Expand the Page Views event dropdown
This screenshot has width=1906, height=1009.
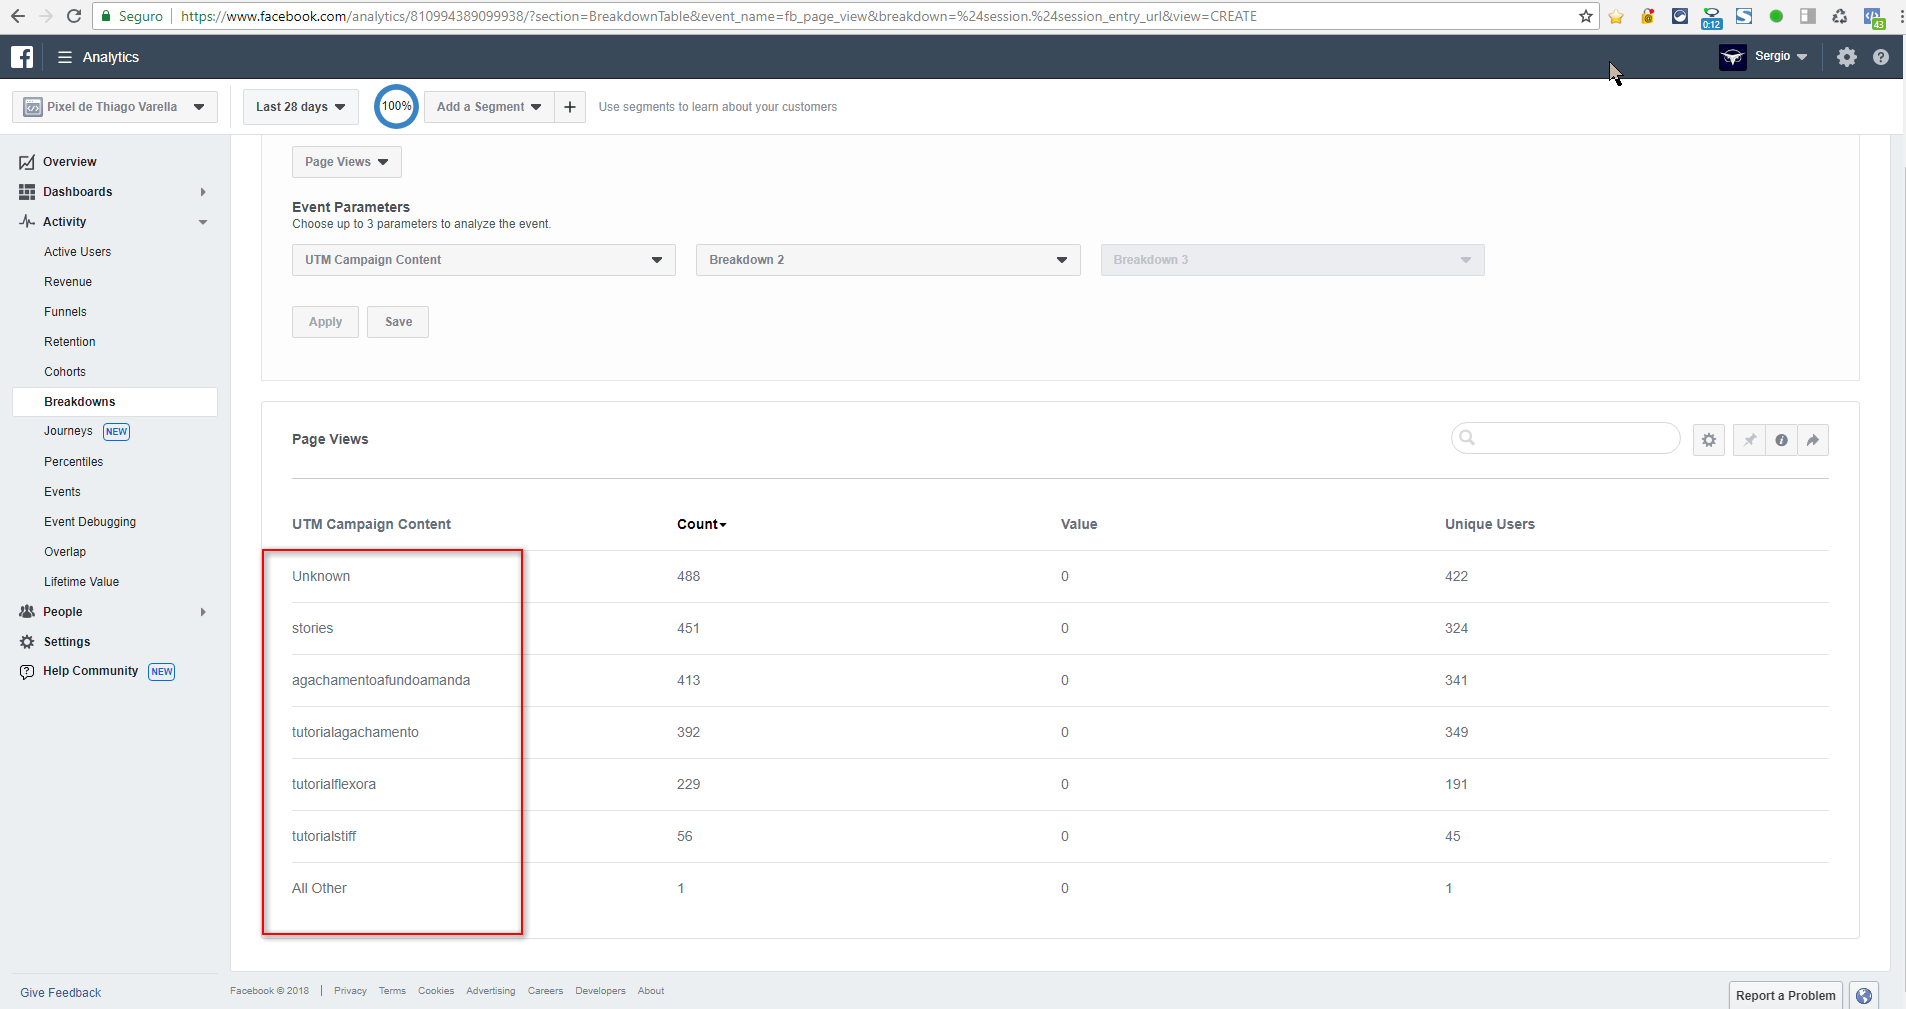click(346, 162)
